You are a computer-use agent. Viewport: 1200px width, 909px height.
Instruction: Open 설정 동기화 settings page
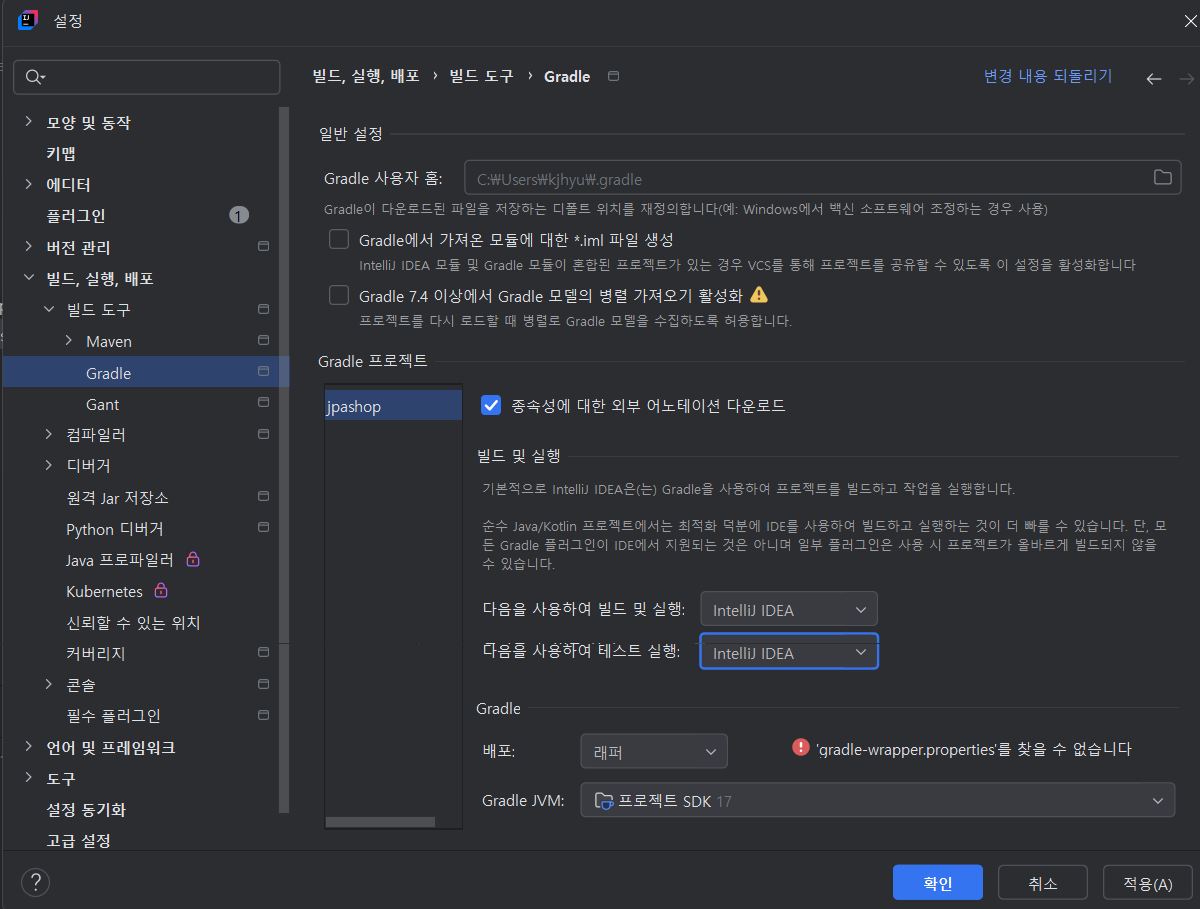click(x=86, y=809)
